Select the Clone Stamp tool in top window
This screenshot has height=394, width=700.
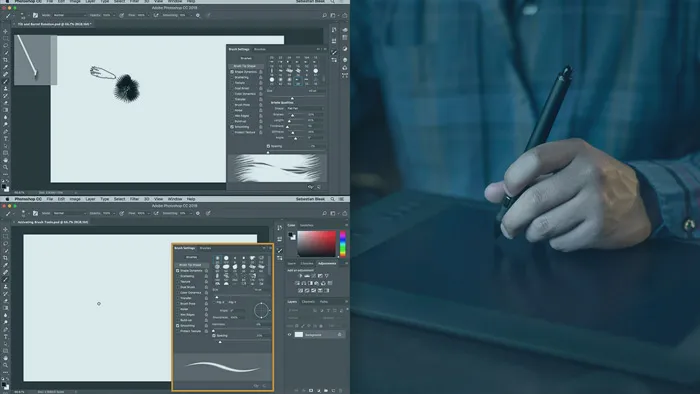tap(5, 88)
